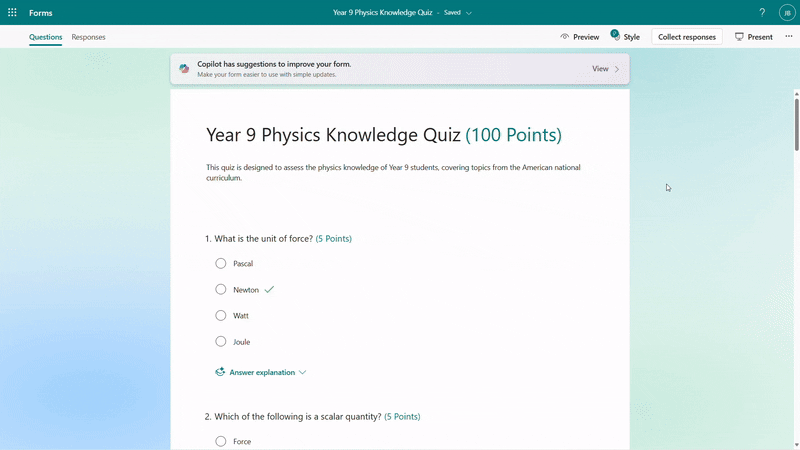Open the app launcher waffle icon
The image size is (800, 450).
click(12, 12)
